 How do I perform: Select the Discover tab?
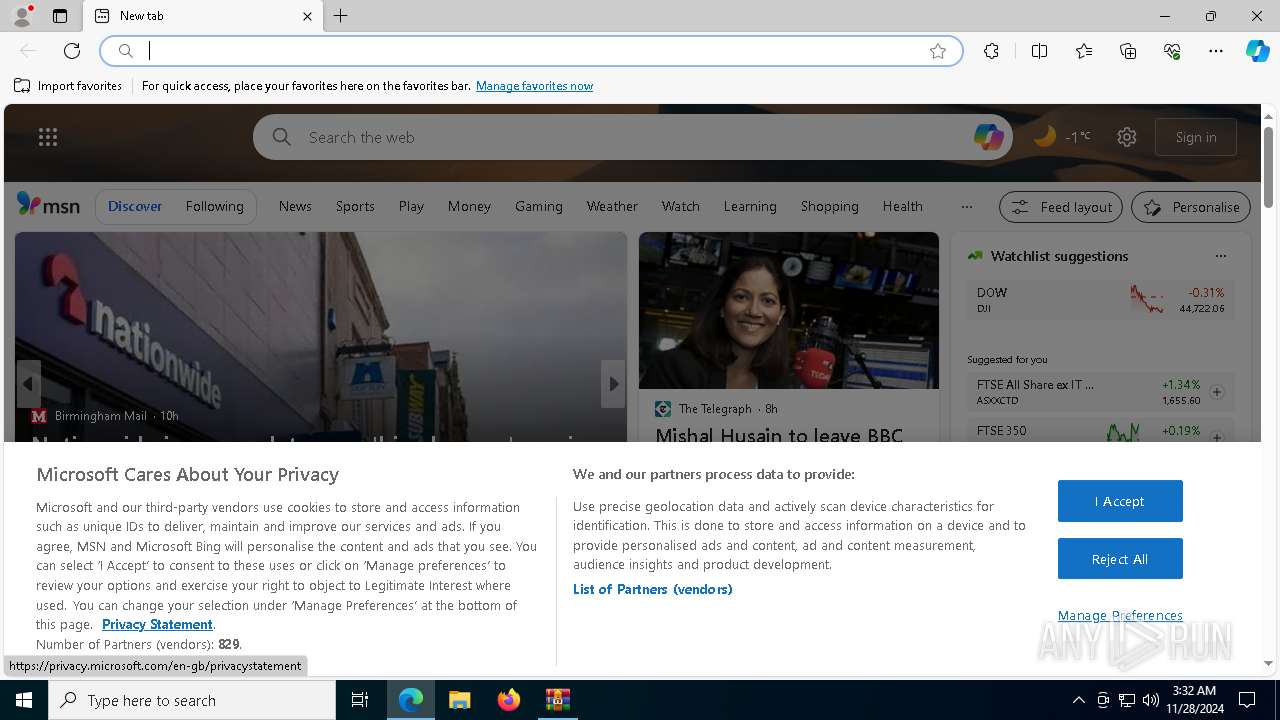coord(135,206)
